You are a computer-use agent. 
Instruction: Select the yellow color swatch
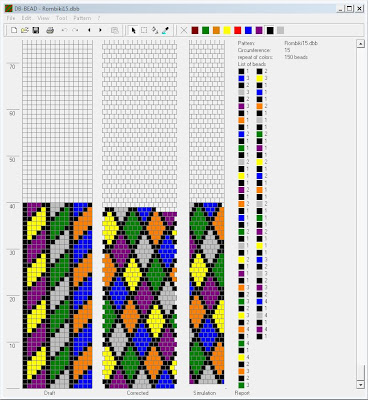(227, 30)
